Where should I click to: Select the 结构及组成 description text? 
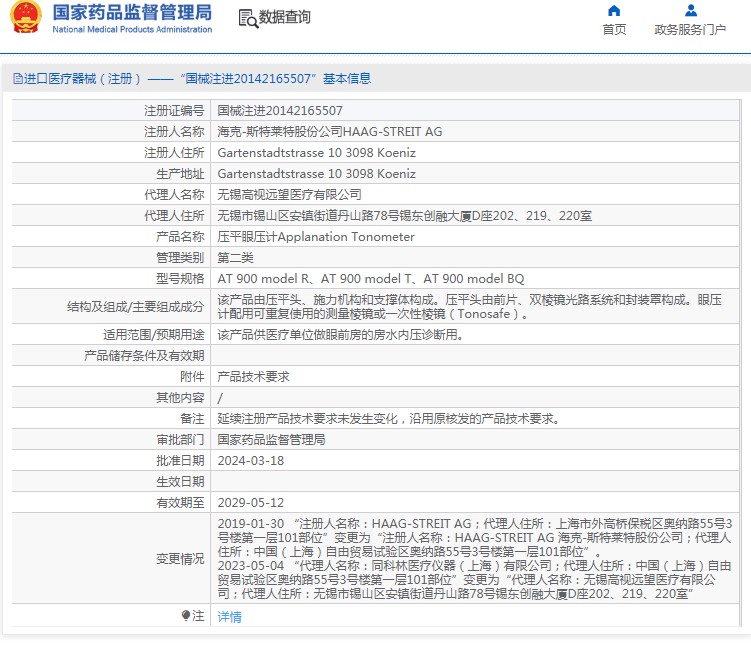(x=469, y=306)
